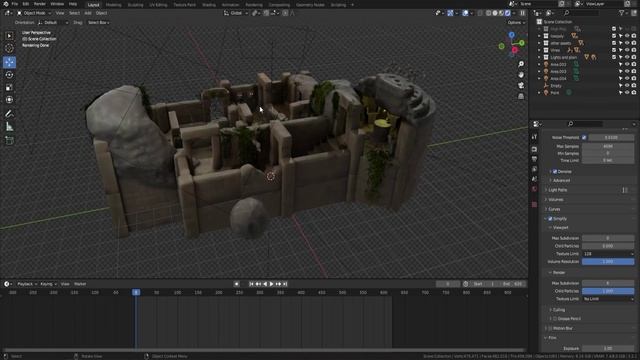This screenshot has width=640, height=360.
Task: Open the timeline Keying menu
Action: coord(48,284)
